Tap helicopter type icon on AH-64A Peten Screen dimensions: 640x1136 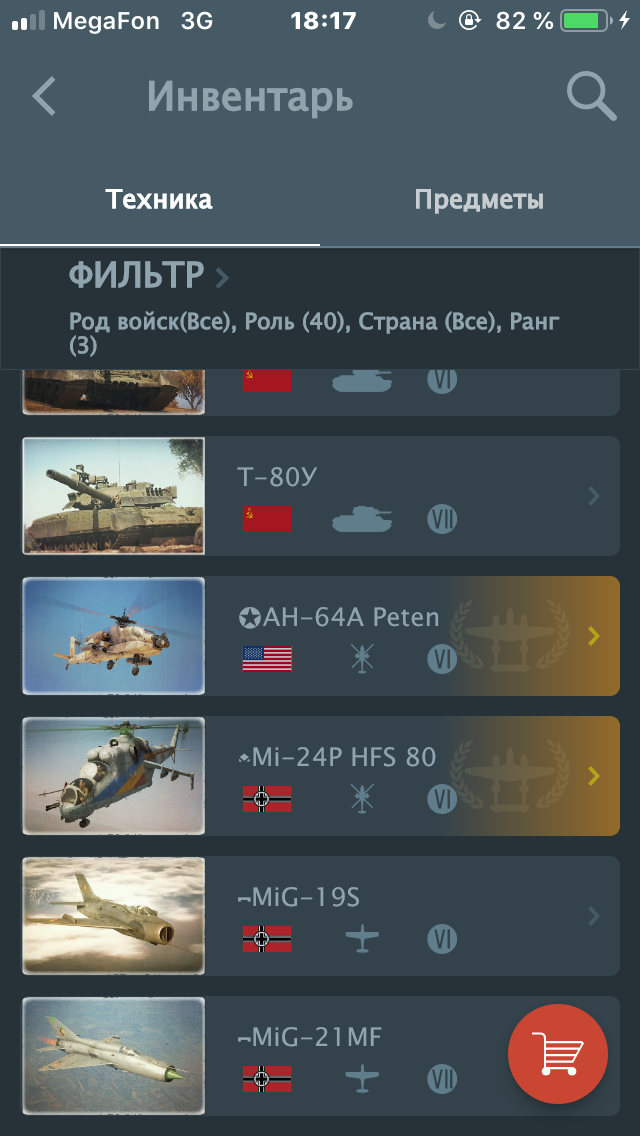362,659
